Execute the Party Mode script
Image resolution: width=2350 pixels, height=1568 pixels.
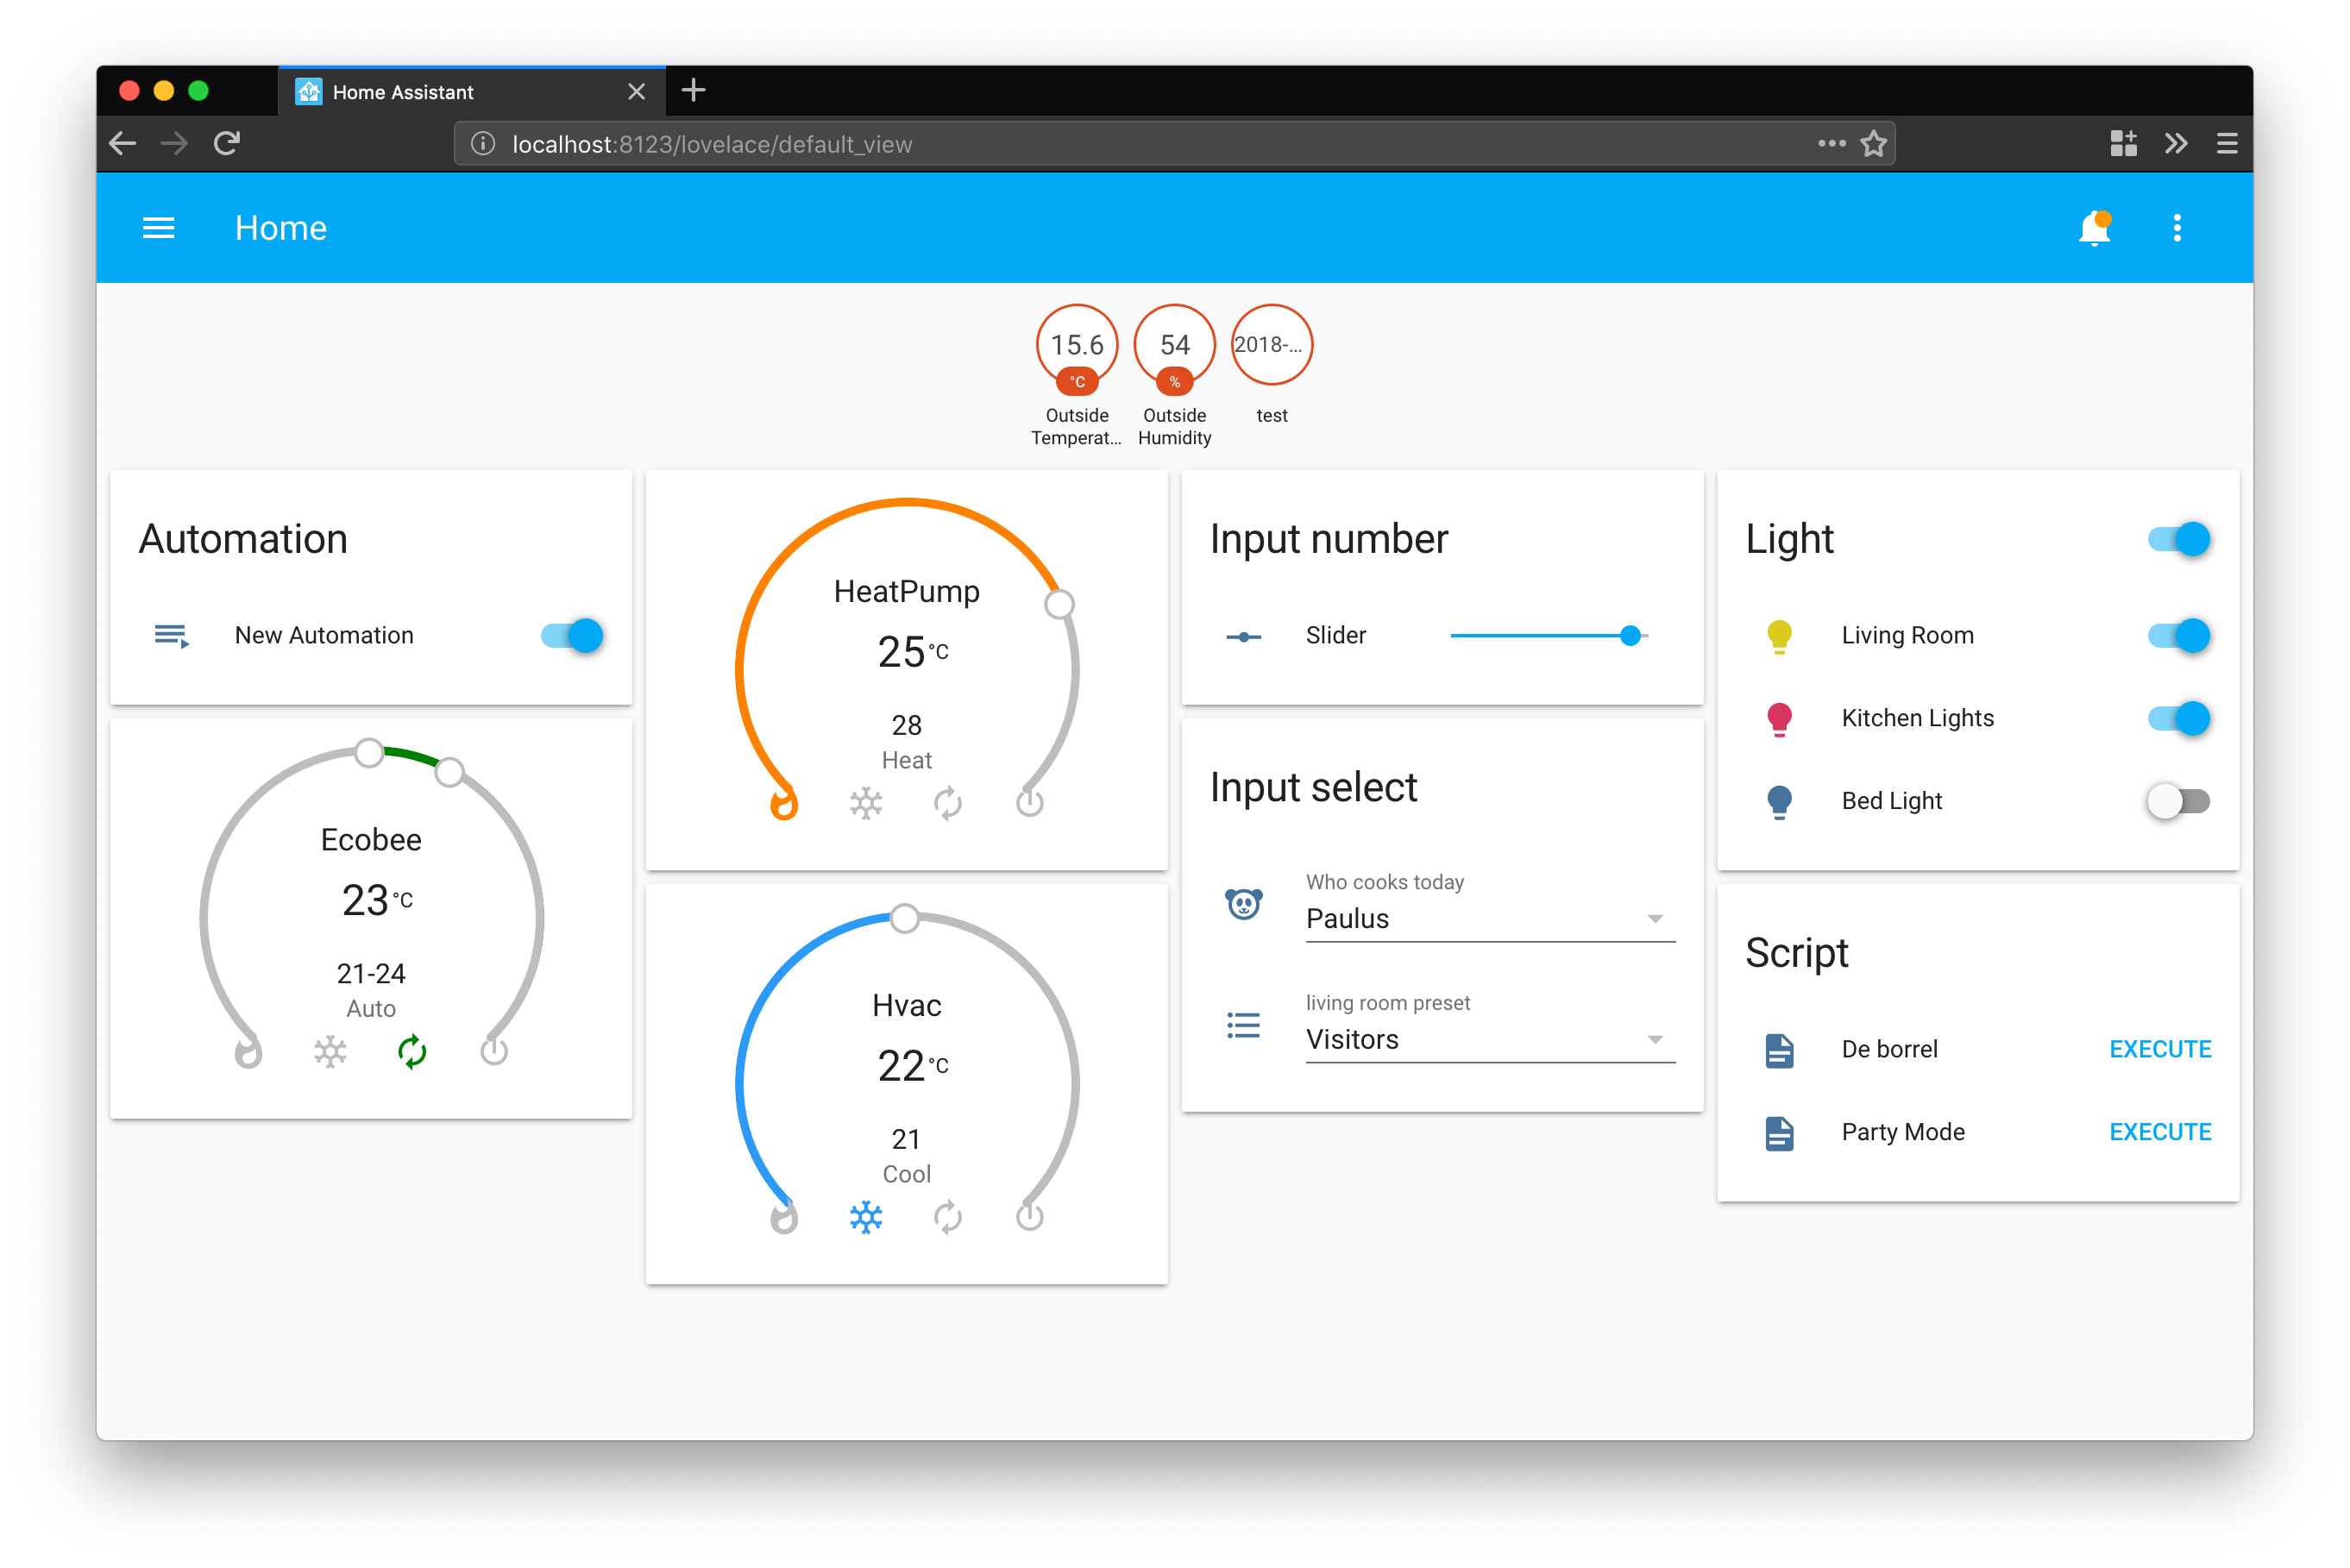2159,1132
